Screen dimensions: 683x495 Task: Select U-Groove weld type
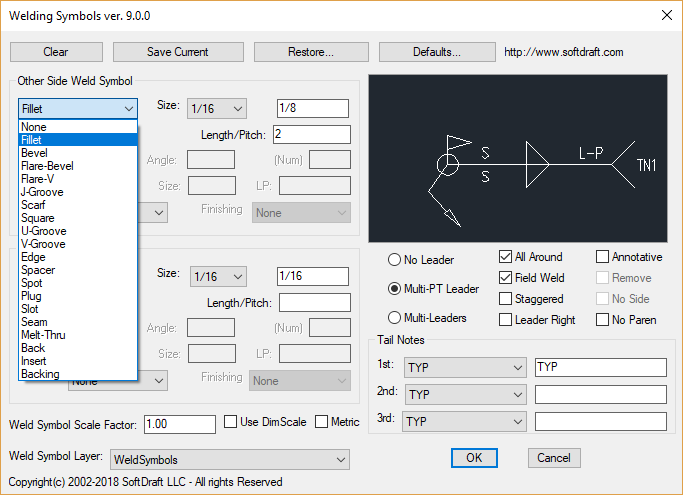pyautogui.click(x=78, y=231)
